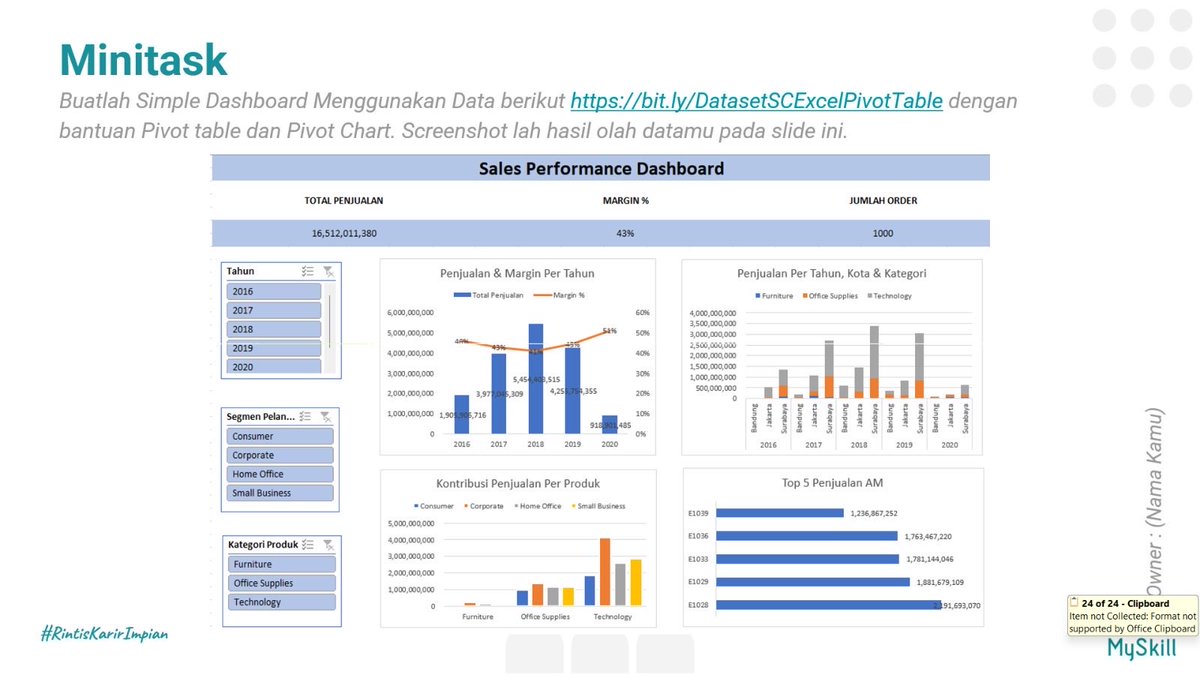Click the 1,236,867,252 data label
1200x675 pixels.
(874, 513)
